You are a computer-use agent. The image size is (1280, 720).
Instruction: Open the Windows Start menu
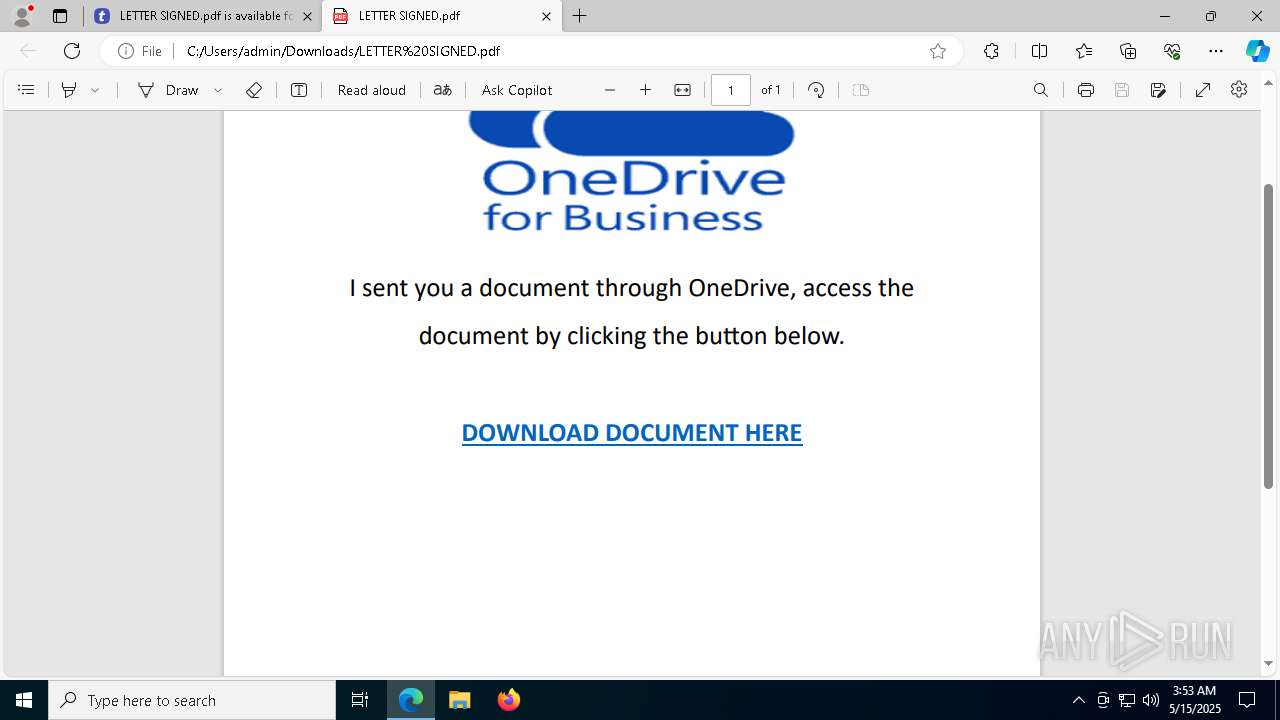tap(24, 700)
